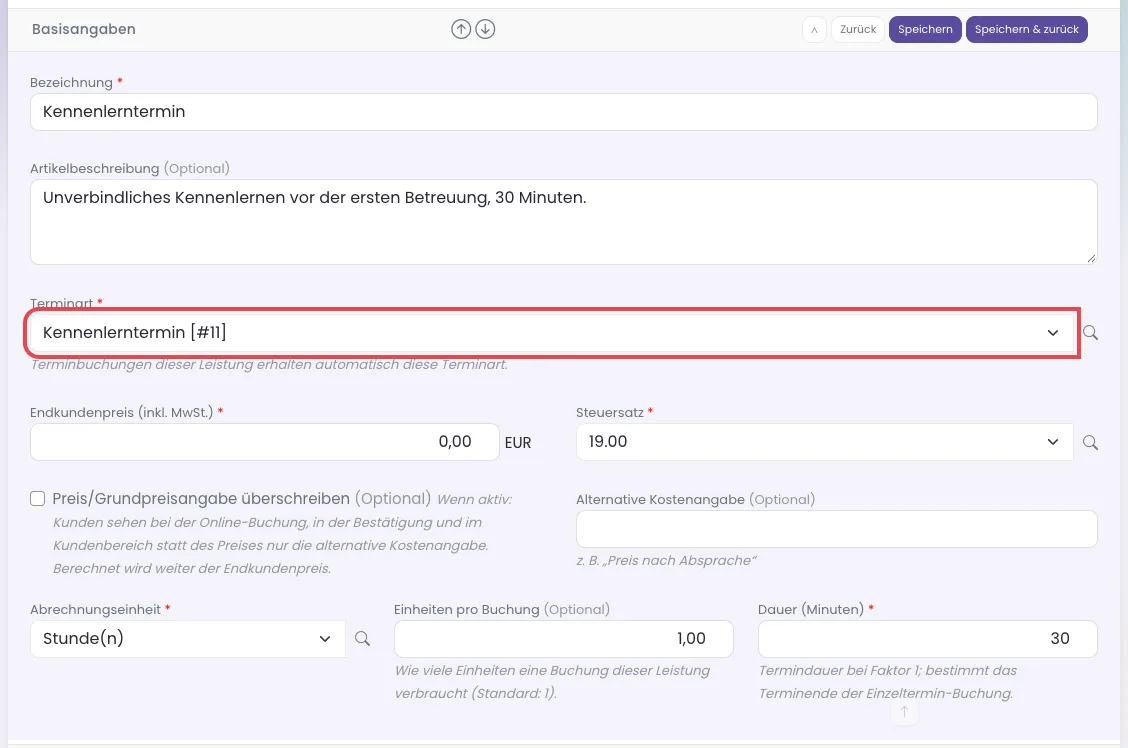Focus the Bezeichnung input field
The height and width of the screenshot is (748, 1128).
[x=563, y=111]
